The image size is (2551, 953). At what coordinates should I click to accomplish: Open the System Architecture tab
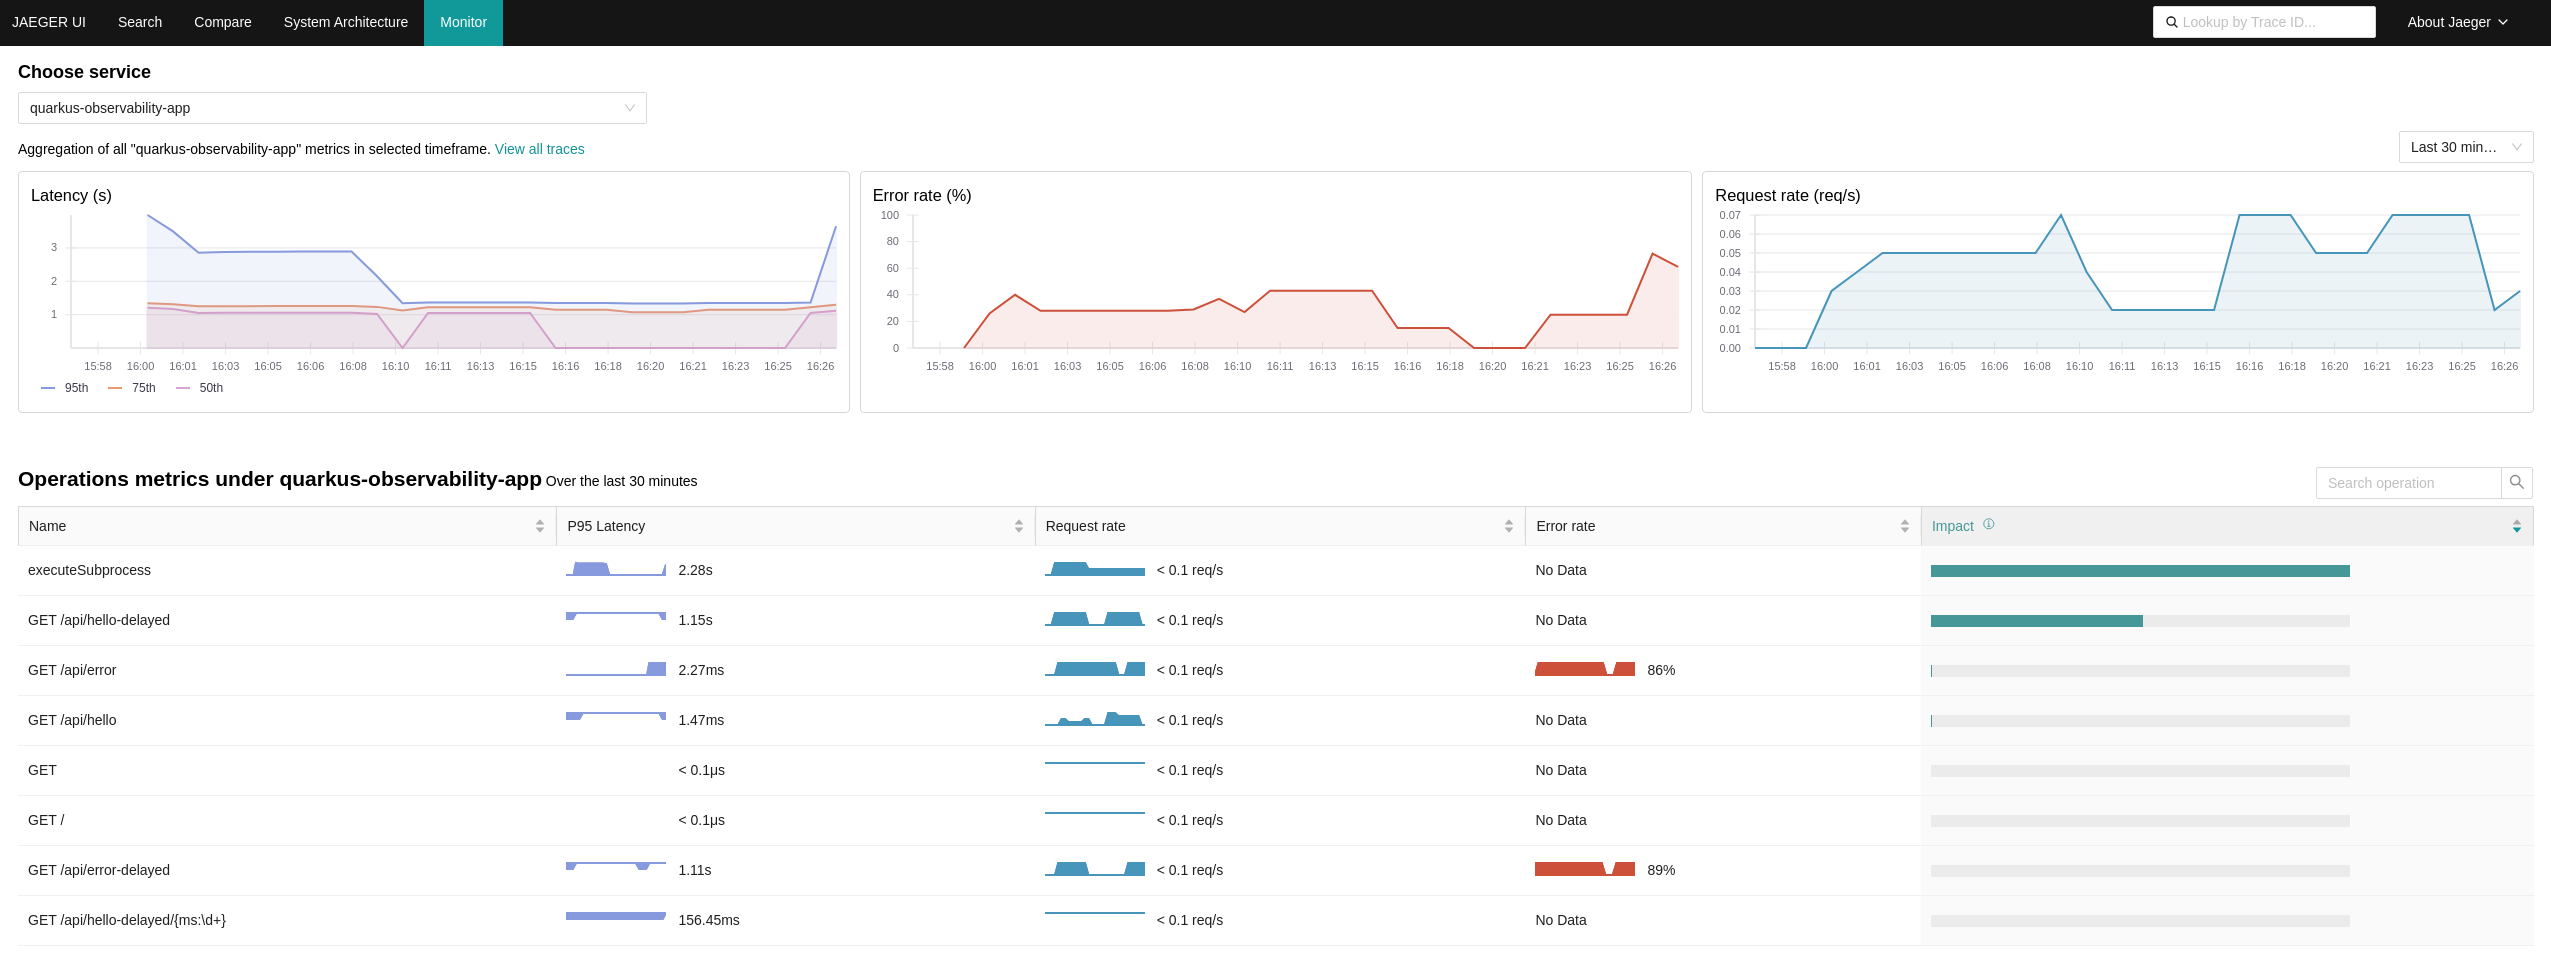point(346,22)
